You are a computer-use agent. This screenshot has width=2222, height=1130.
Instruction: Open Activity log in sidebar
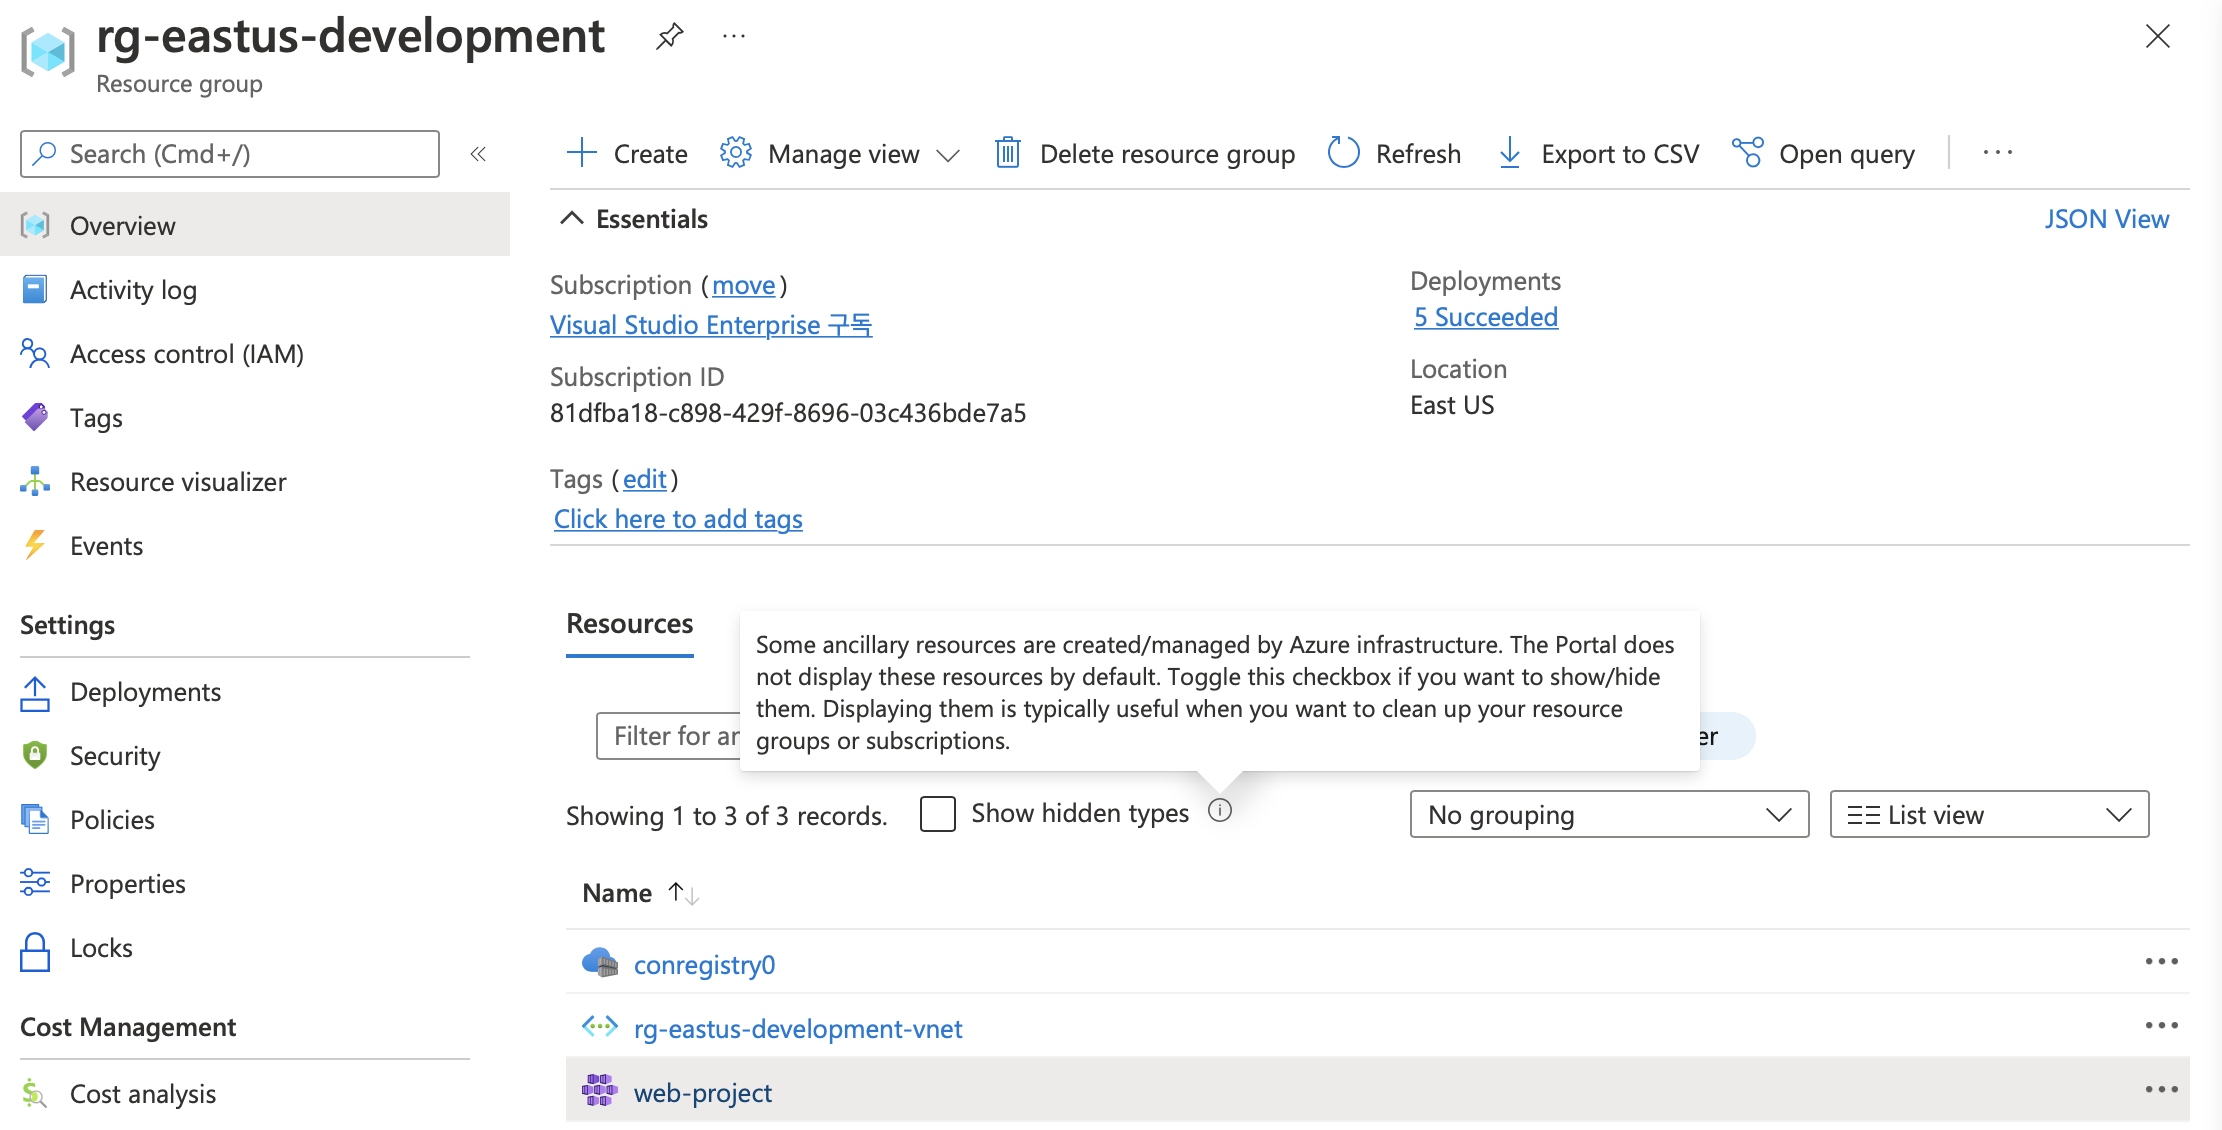click(x=133, y=290)
